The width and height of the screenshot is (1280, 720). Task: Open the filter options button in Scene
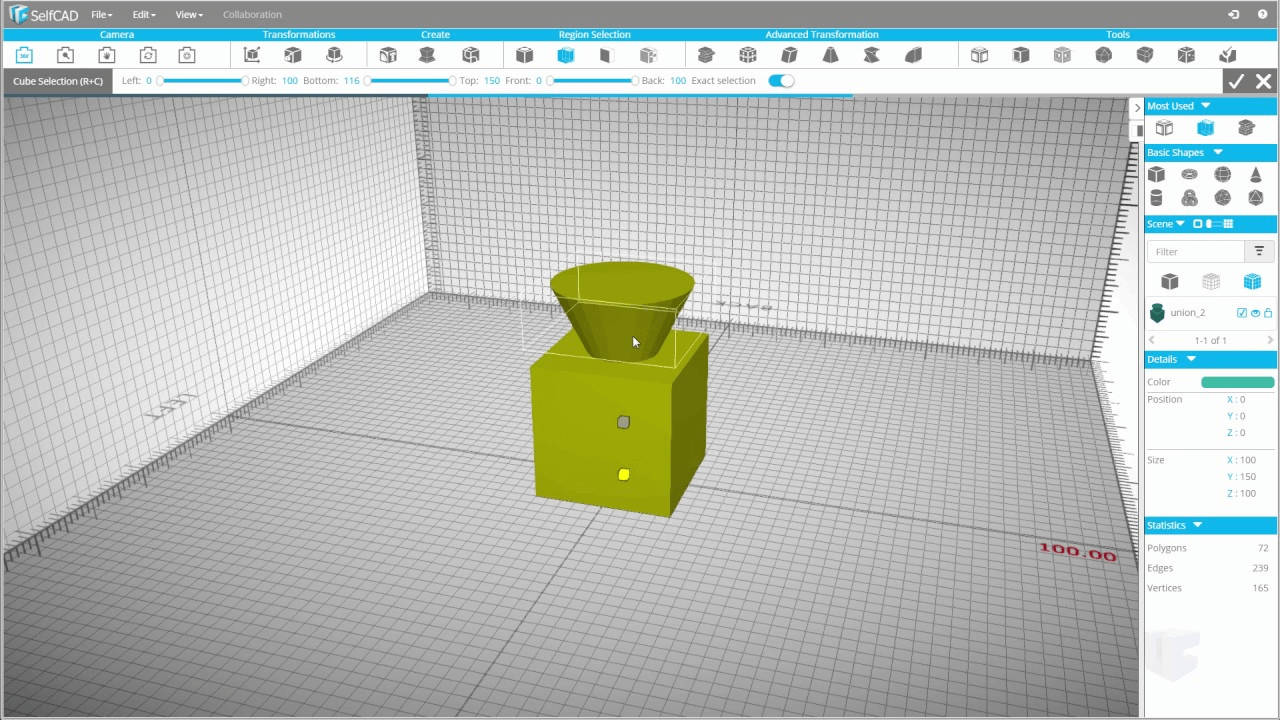click(1259, 251)
